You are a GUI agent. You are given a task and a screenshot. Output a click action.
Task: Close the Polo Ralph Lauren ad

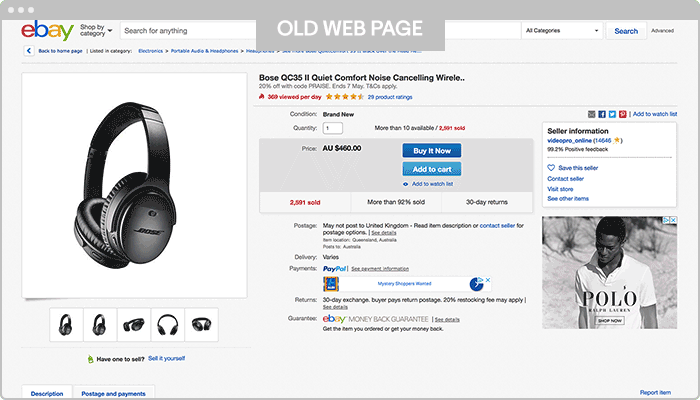pos(673,220)
